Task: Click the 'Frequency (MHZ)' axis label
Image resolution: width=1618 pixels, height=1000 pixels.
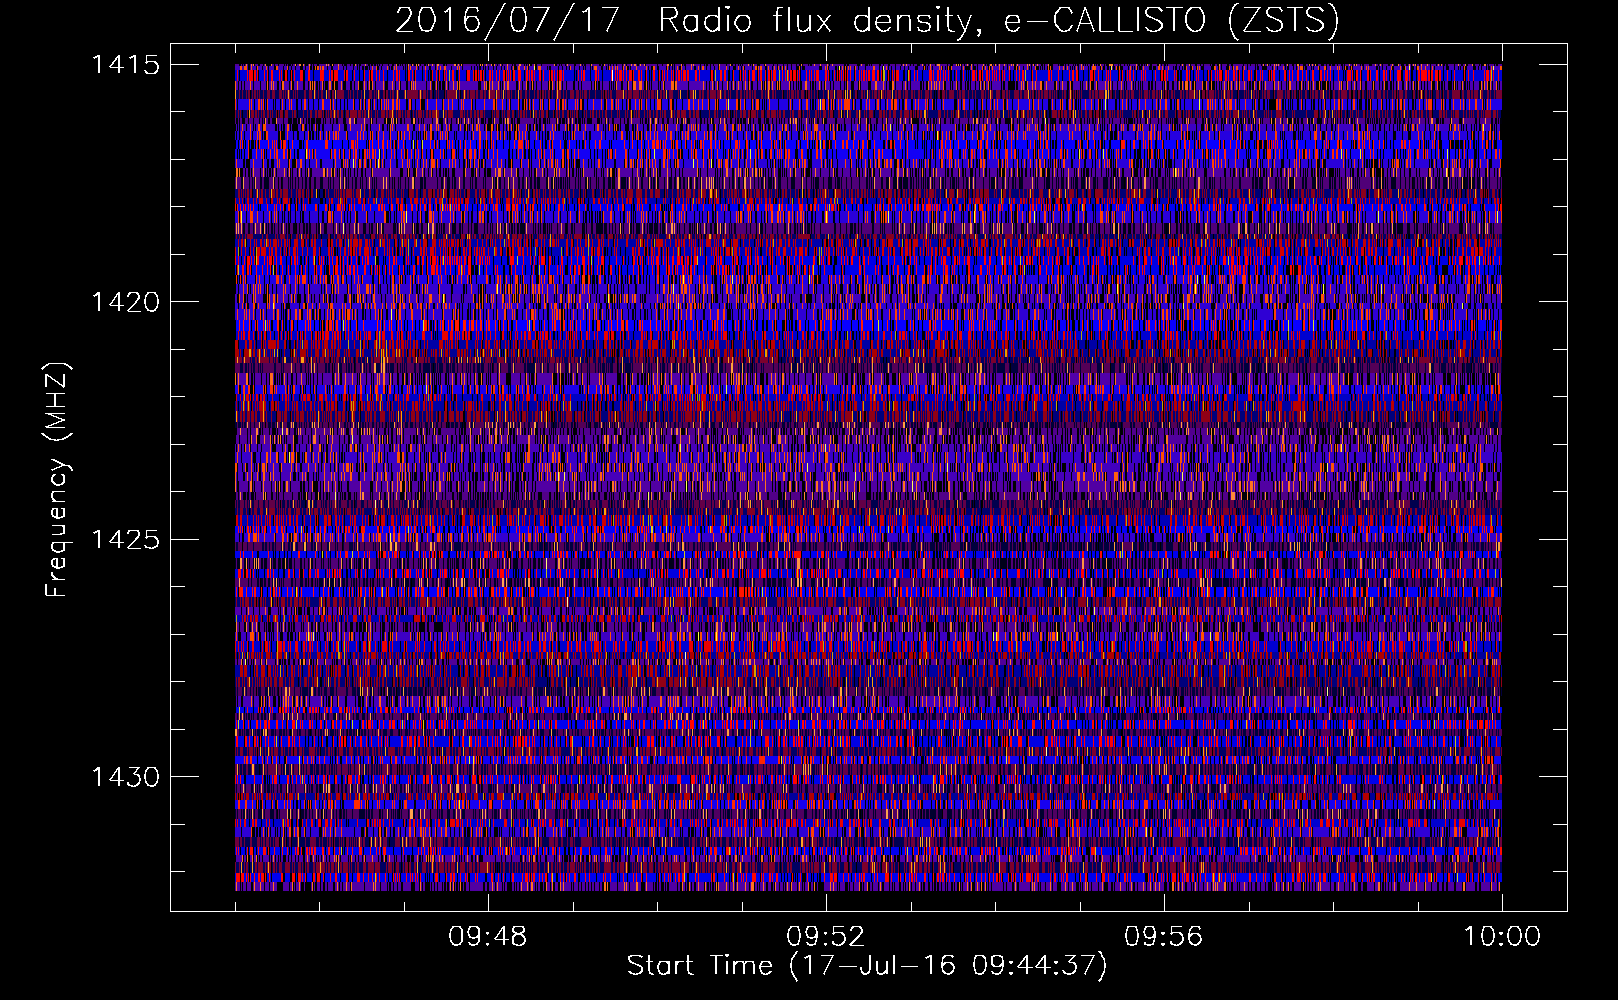Action: click(57, 479)
